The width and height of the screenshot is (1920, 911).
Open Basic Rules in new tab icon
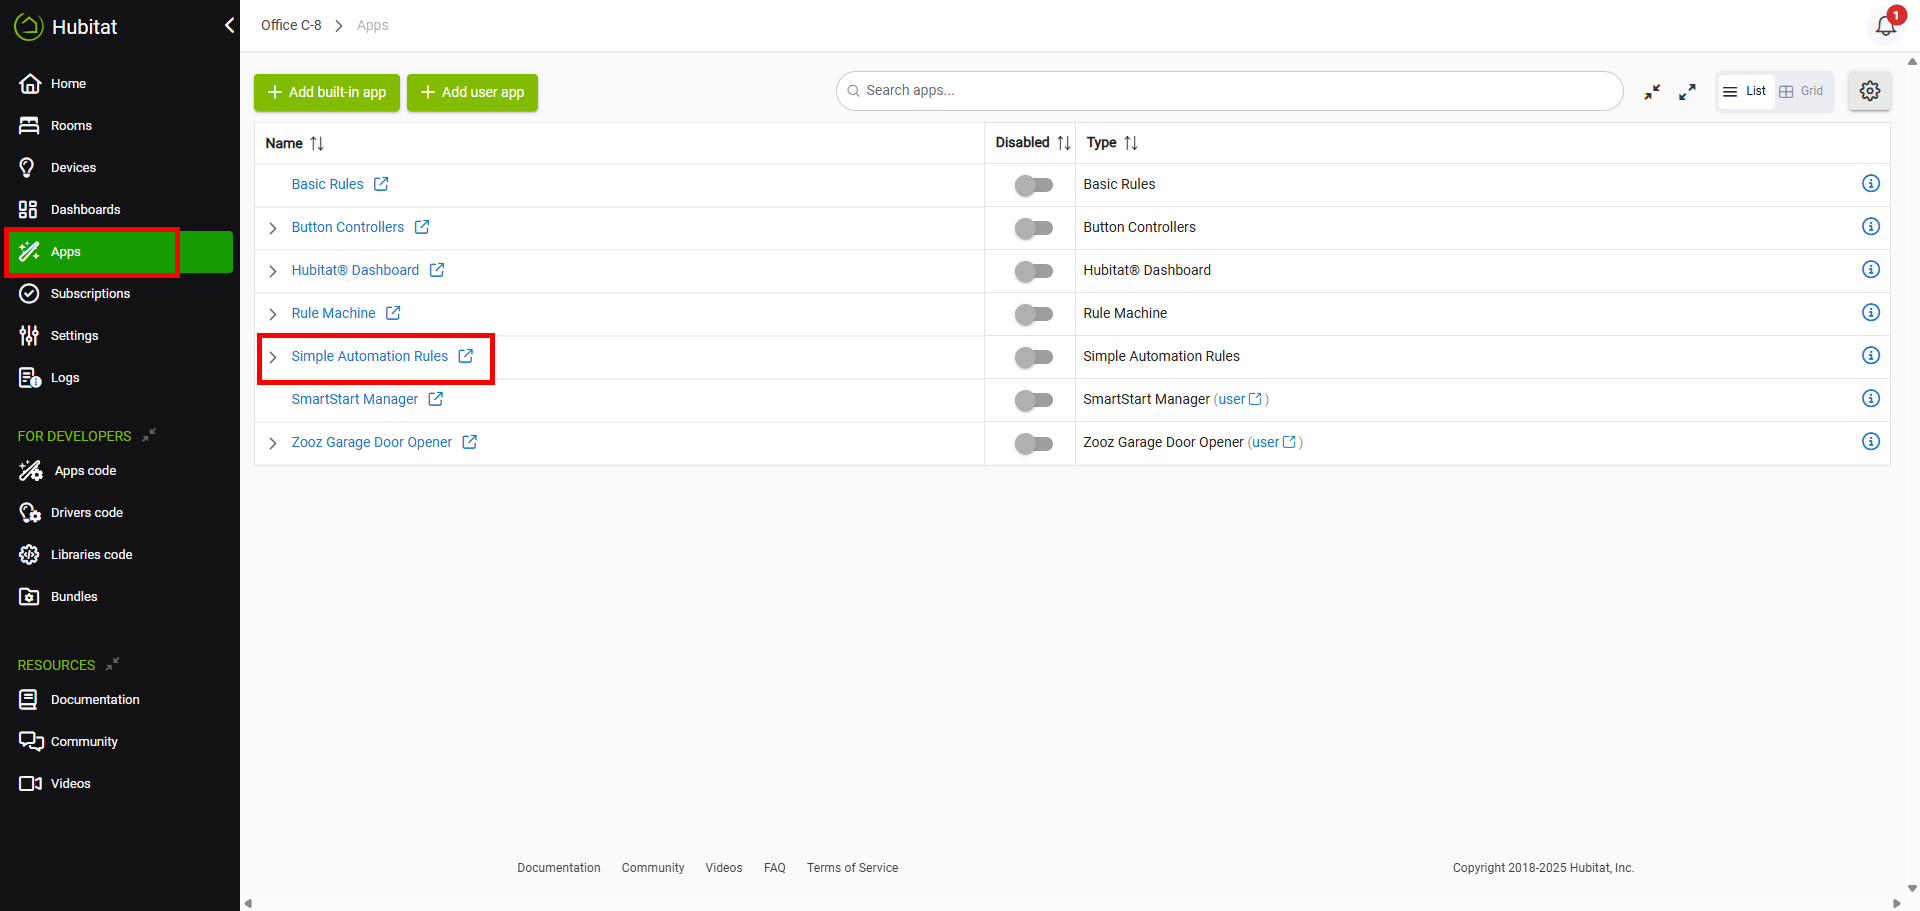(381, 184)
